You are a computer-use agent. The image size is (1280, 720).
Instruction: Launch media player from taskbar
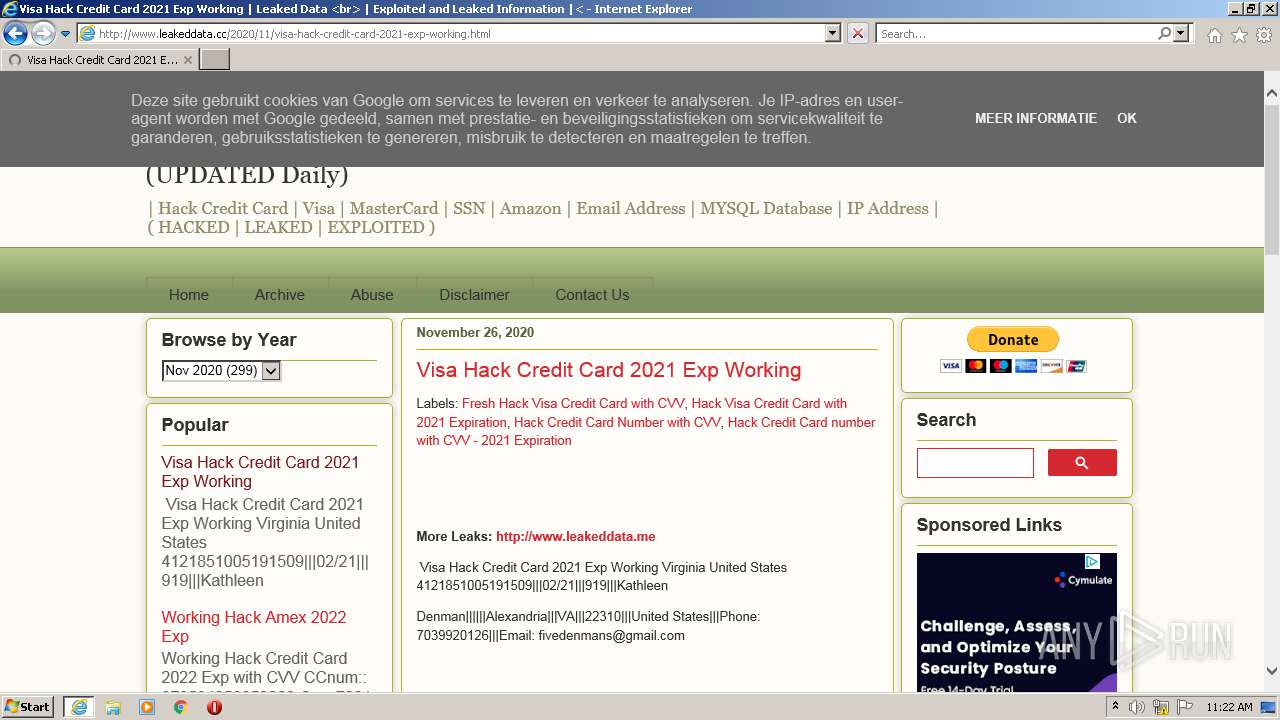click(x=147, y=707)
